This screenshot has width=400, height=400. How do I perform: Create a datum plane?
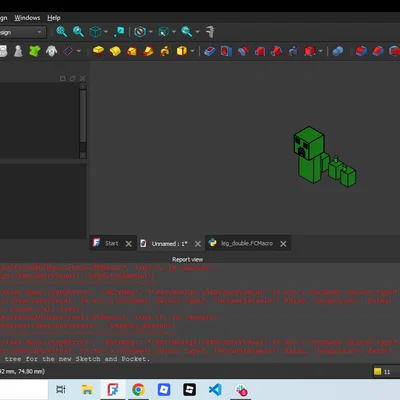[x=68, y=51]
